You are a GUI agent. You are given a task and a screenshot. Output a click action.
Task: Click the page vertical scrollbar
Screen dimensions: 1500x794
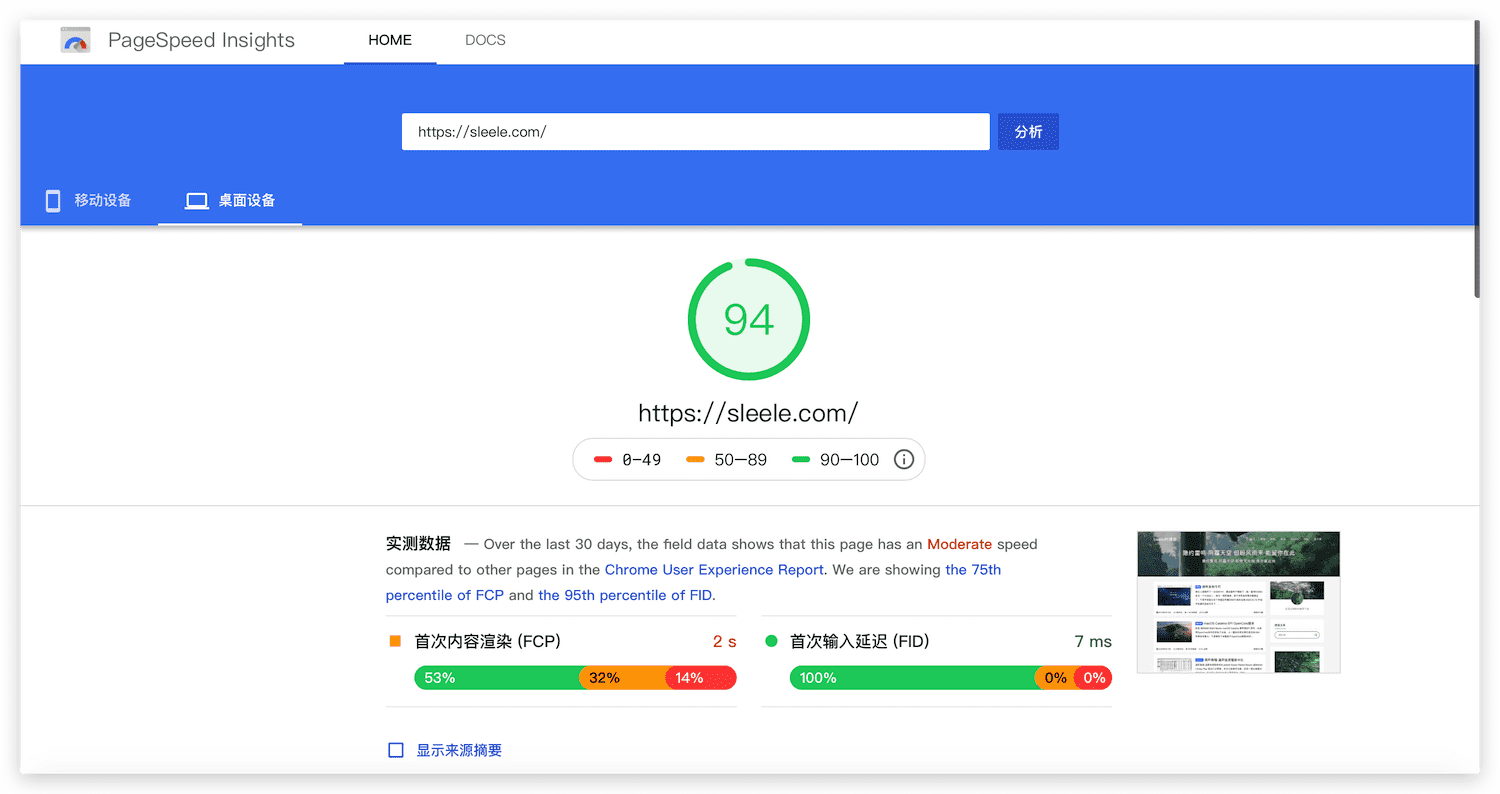click(1476, 160)
